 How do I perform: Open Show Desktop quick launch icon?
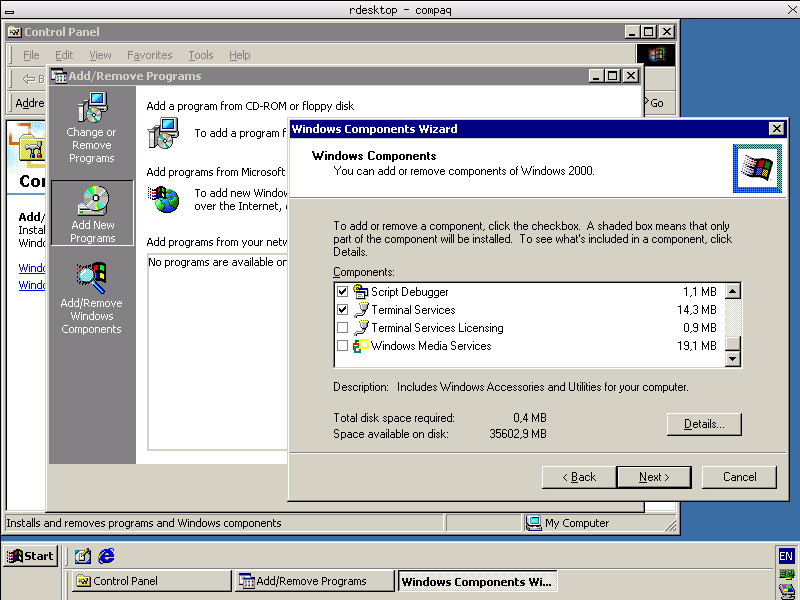(83, 556)
